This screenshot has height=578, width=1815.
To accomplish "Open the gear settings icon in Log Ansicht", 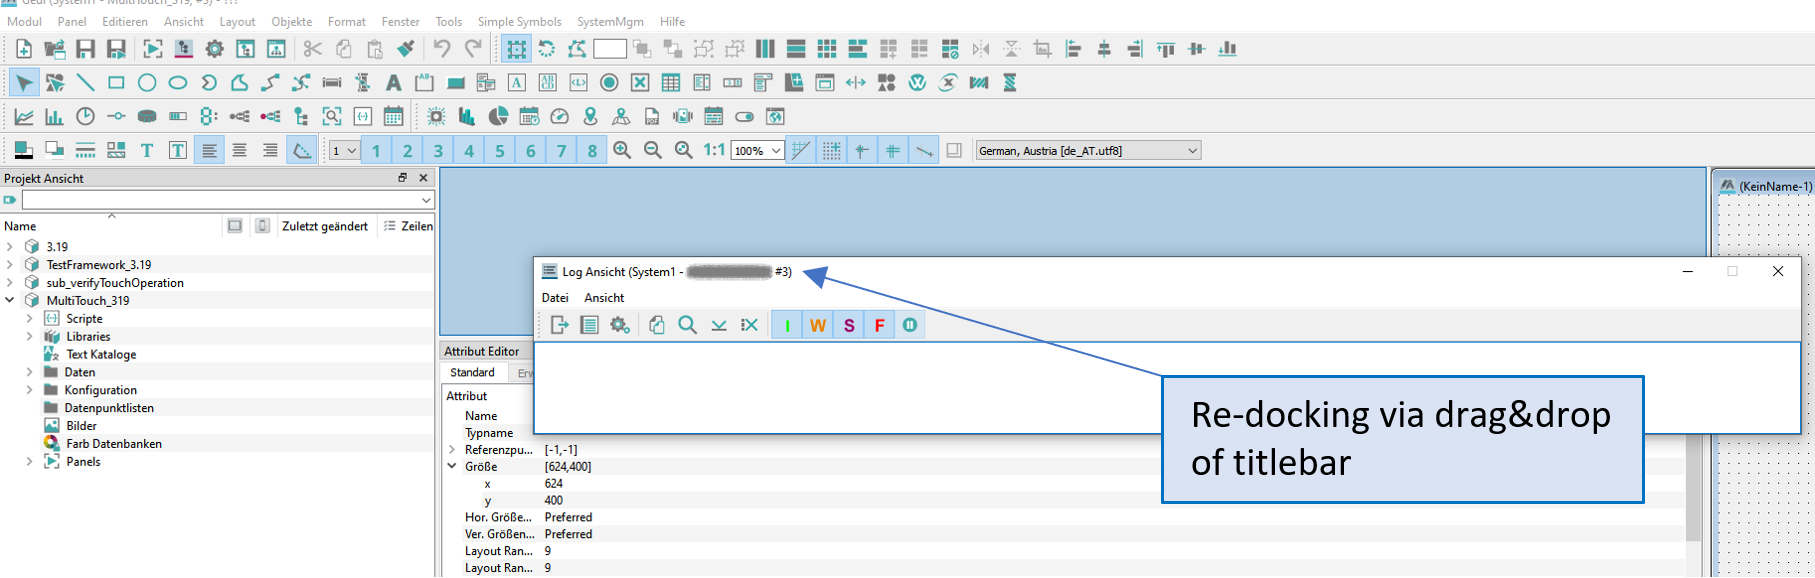I will 620,325.
